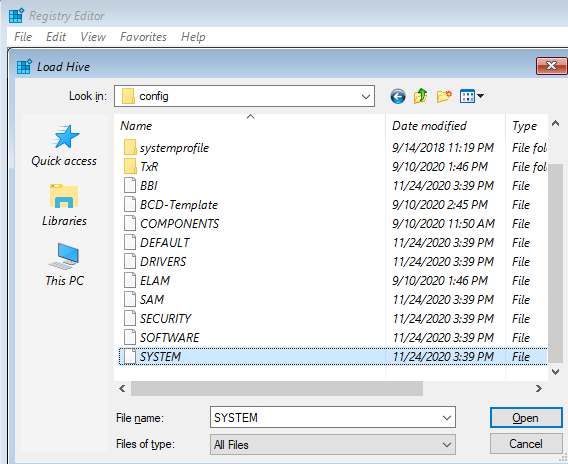Expand the File name dropdown list

447,418
